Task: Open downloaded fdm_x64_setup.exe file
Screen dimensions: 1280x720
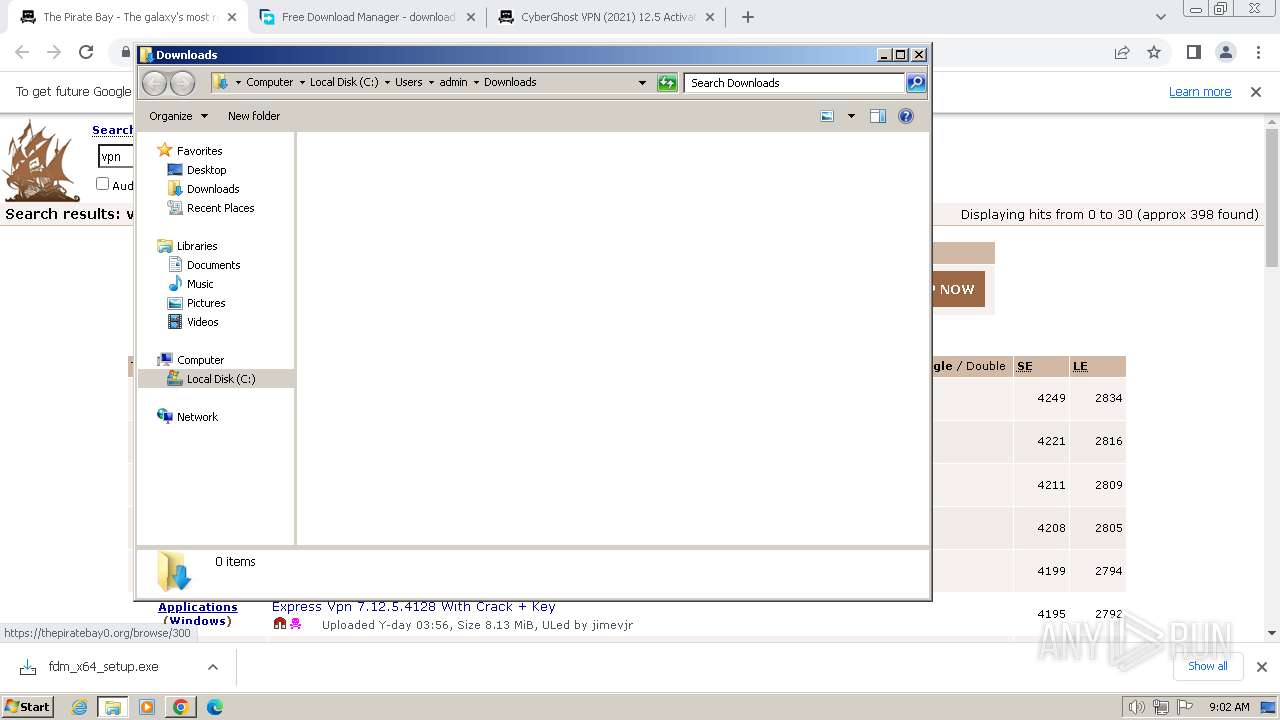Action: coord(103,667)
